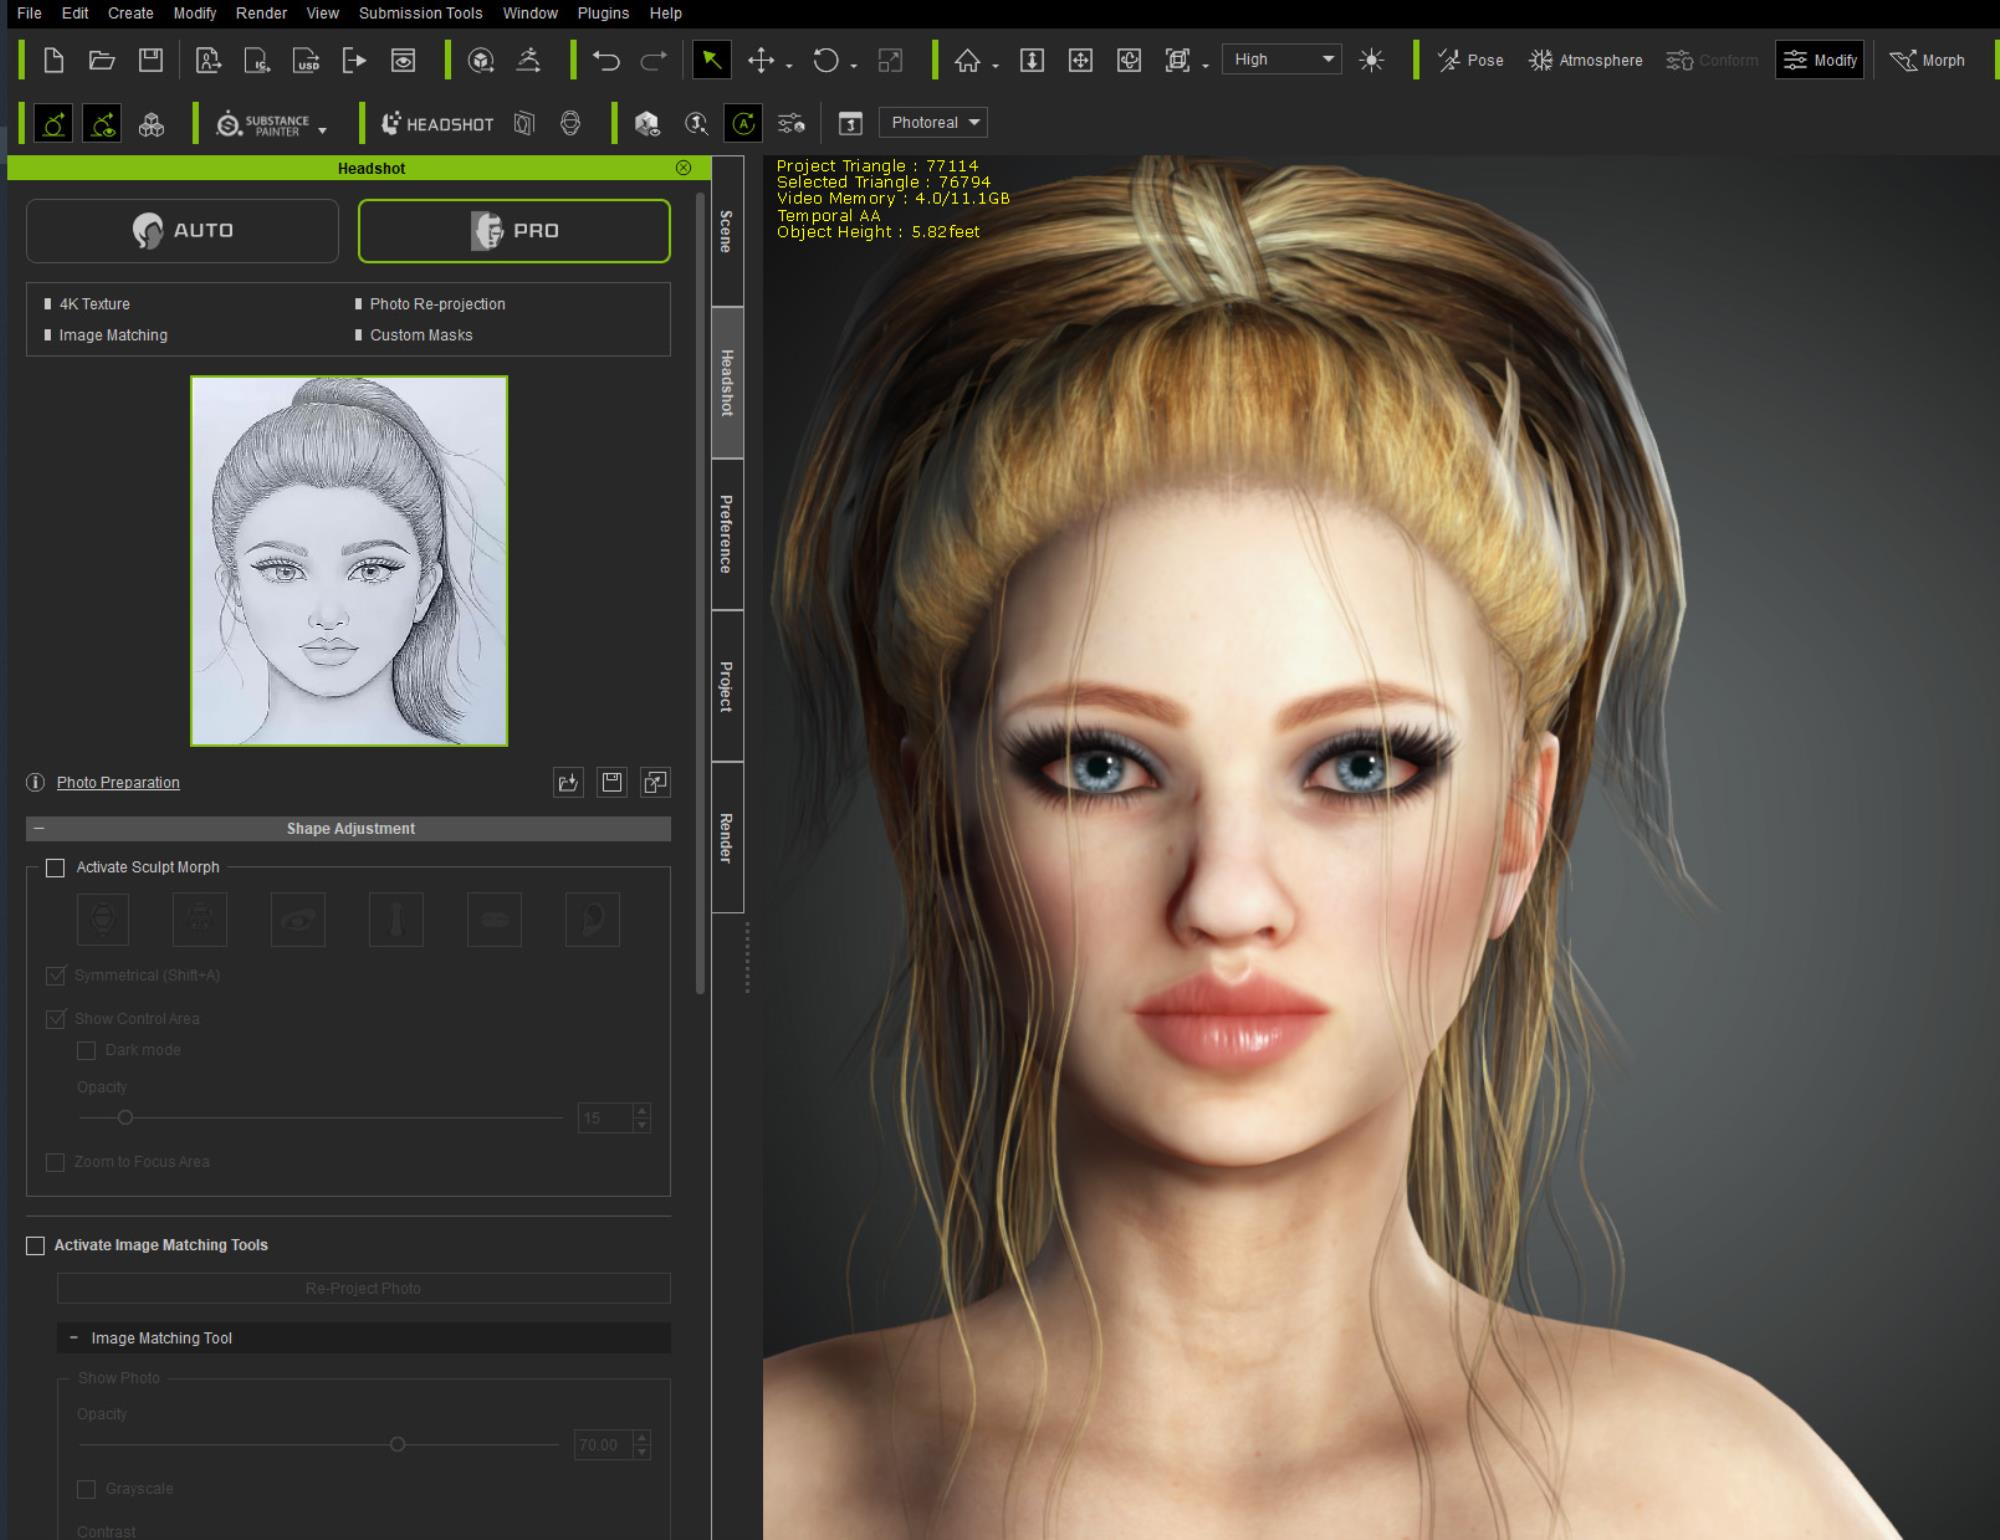Open the Home view dropdown arrow
2000x1540 pixels.
995,66
